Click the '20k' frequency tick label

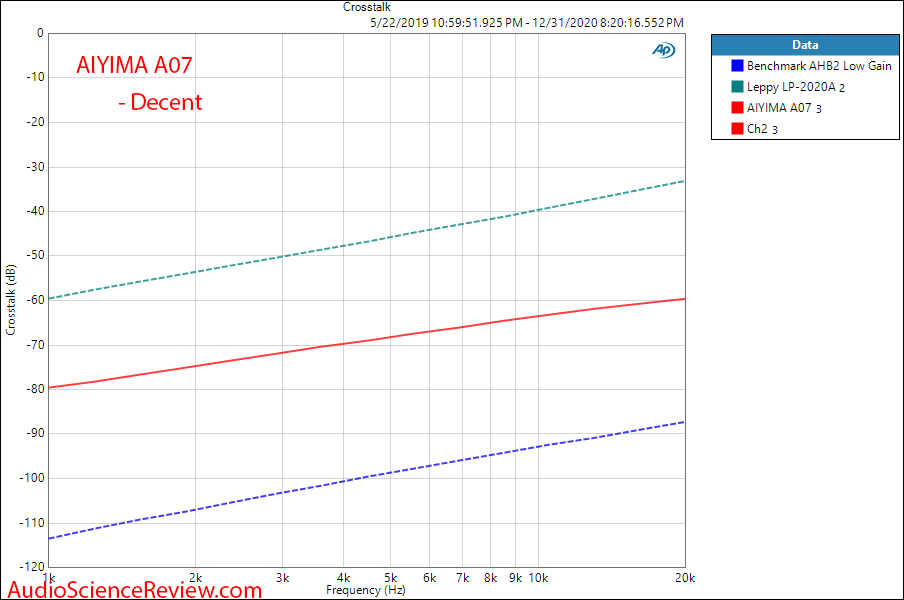685,578
